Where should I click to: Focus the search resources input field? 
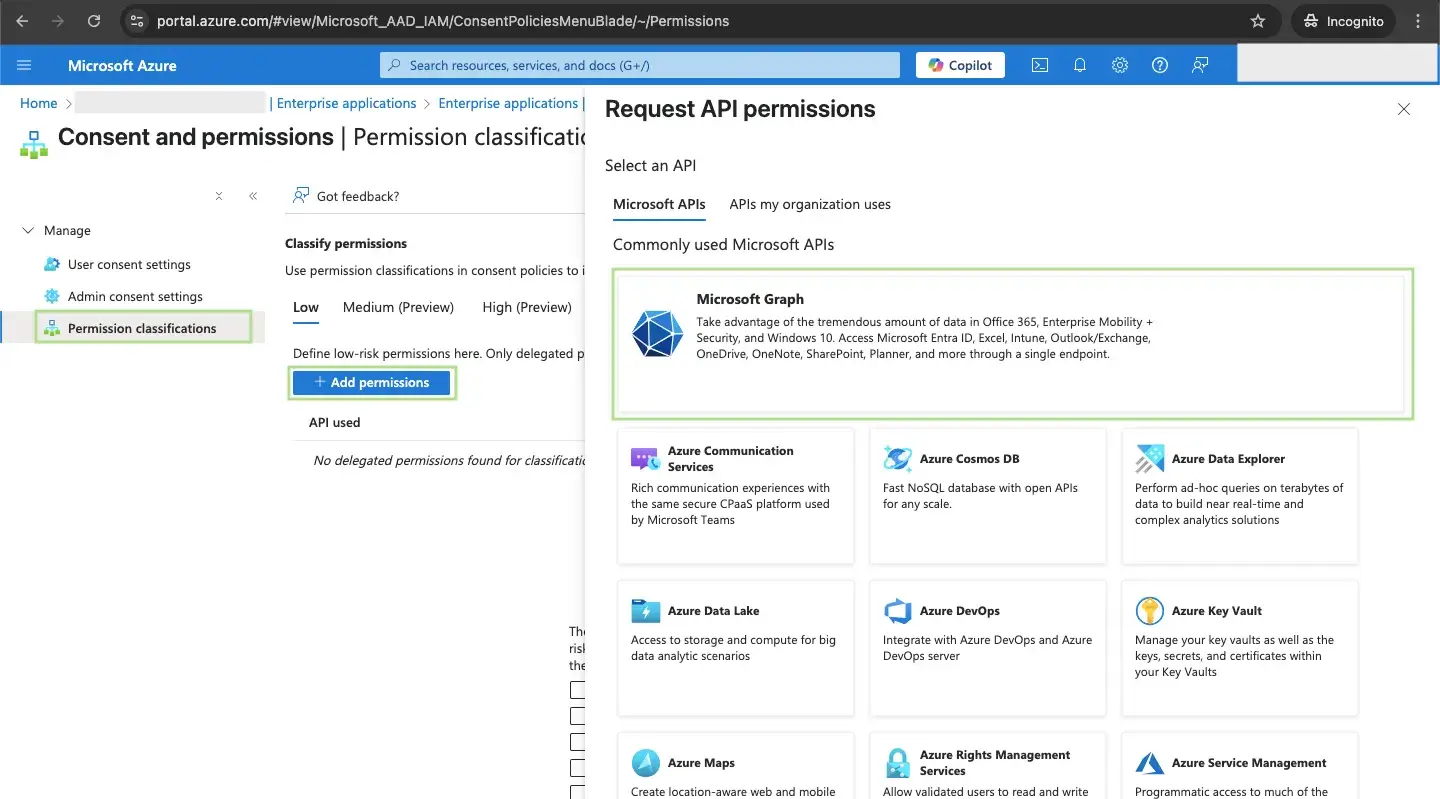[x=640, y=65]
